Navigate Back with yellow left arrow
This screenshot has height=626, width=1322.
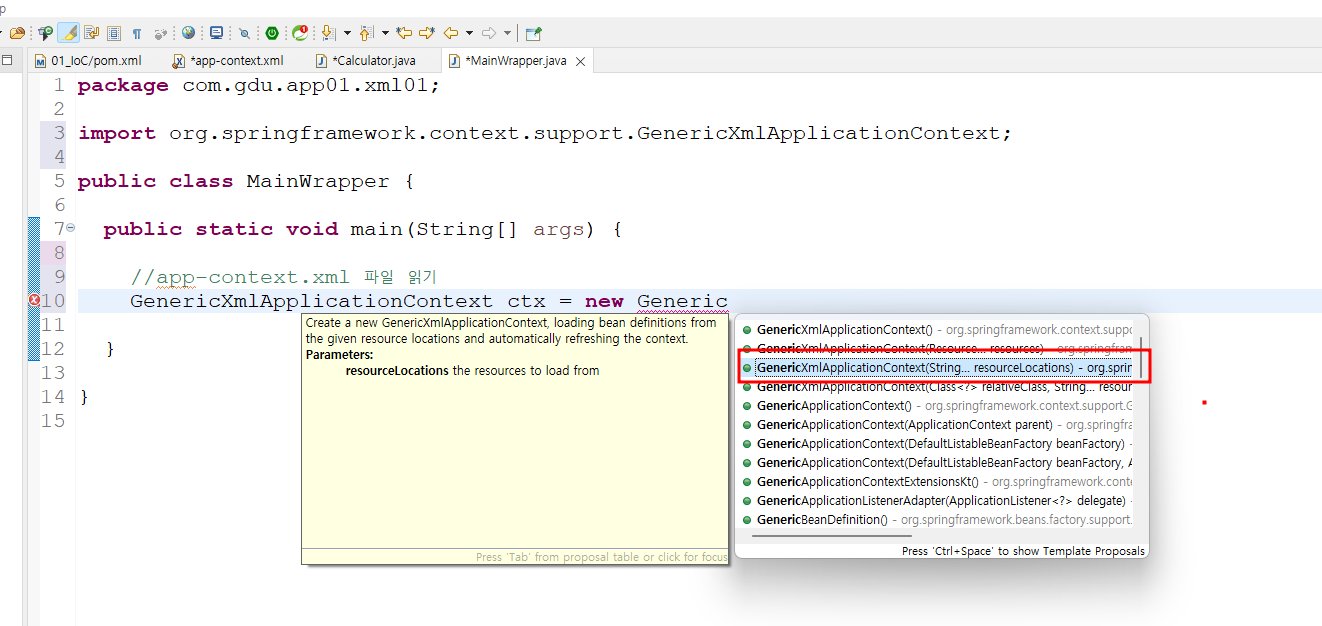[451, 33]
